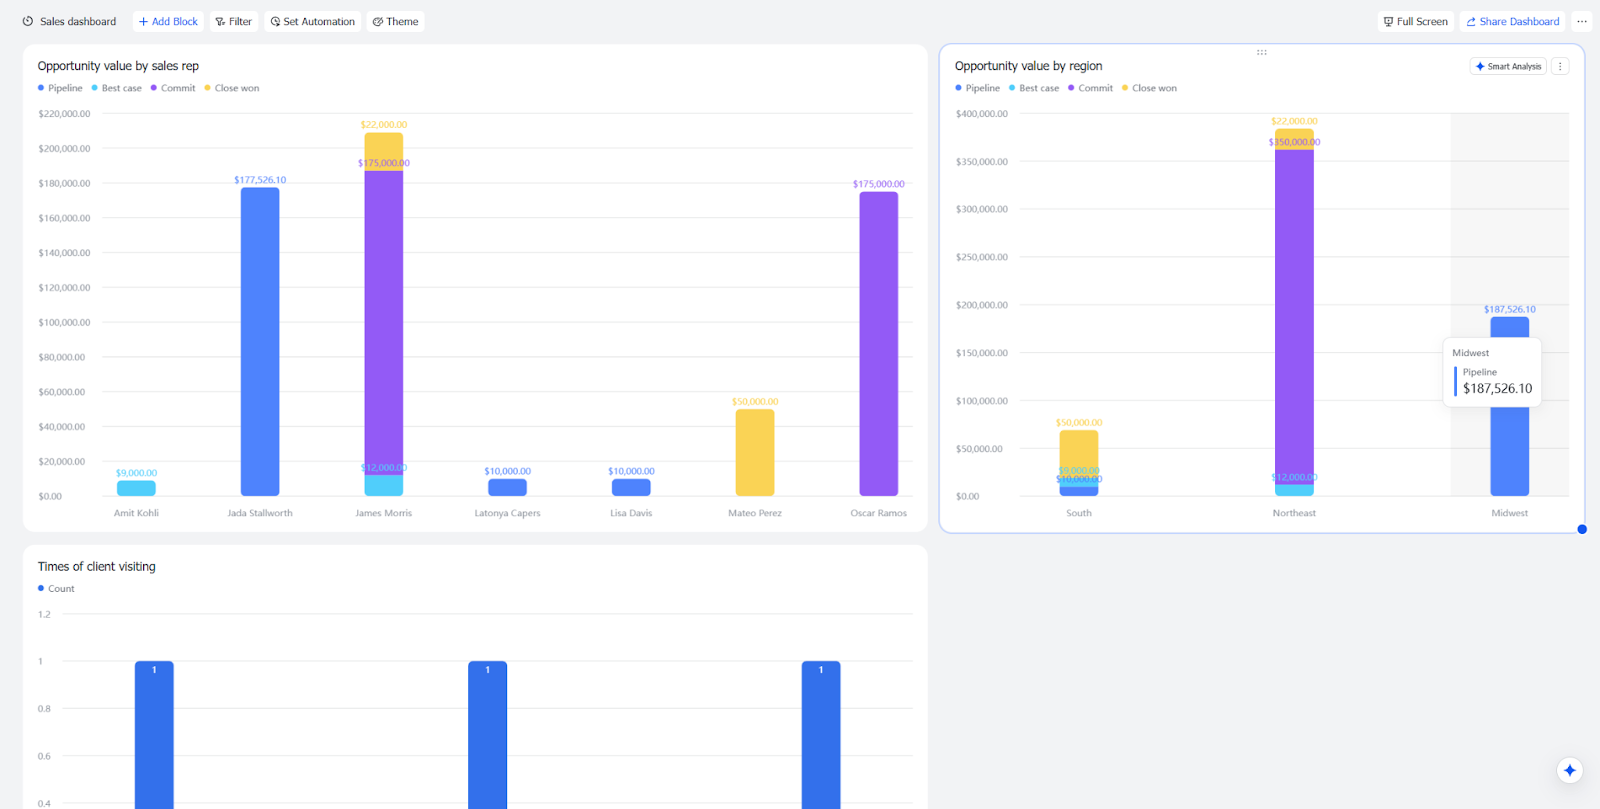This screenshot has height=809, width=1600.
Task: Grab the drag handle above region chart
Action: coord(1262,52)
